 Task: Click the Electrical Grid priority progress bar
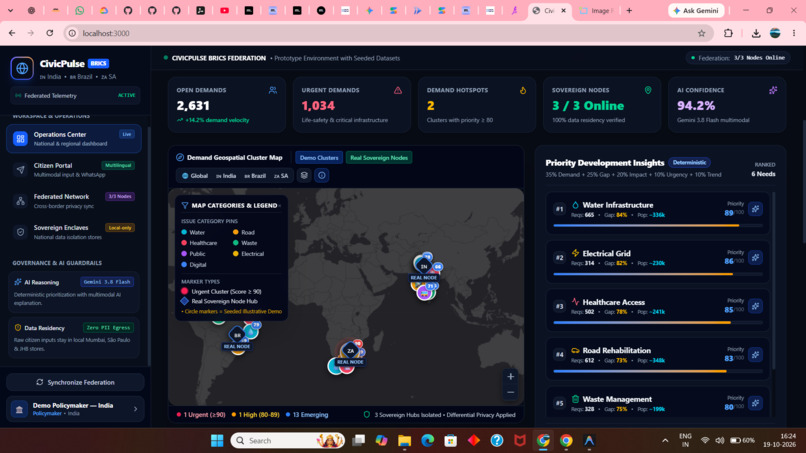click(x=657, y=274)
